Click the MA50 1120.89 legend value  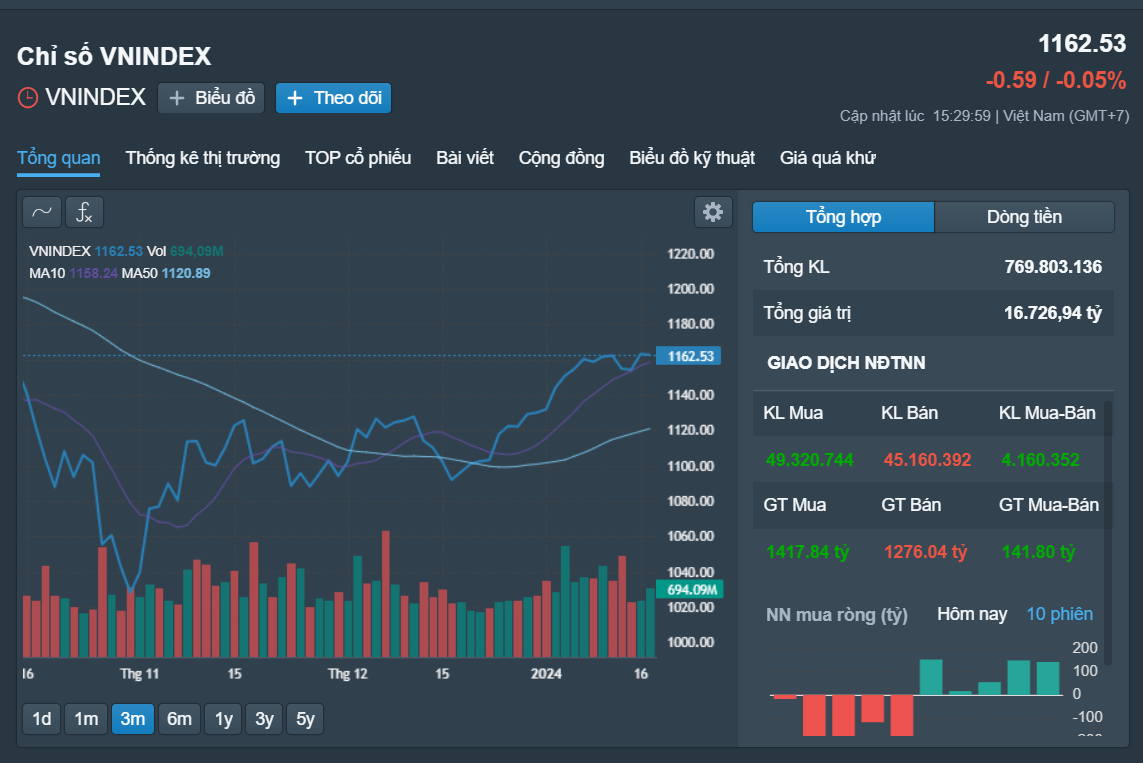point(186,273)
